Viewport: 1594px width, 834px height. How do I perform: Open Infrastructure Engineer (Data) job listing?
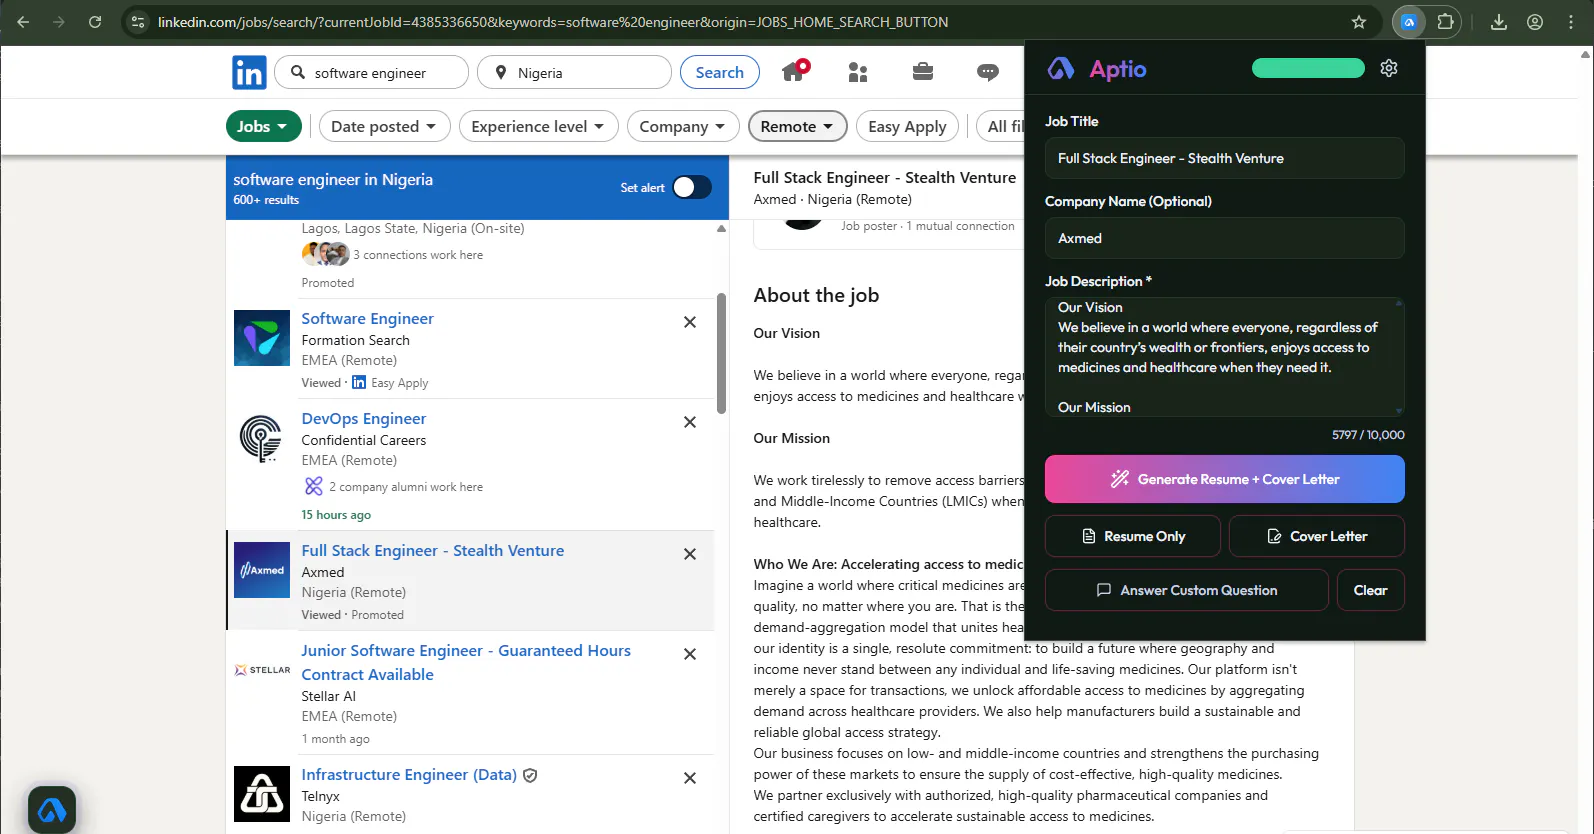point(409,774)
